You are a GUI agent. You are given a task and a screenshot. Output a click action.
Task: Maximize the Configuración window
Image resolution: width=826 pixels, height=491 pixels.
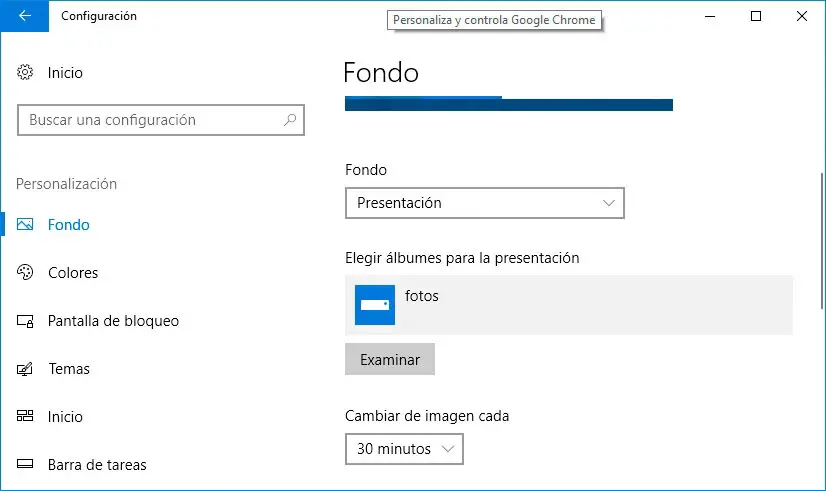coord(756,16)
